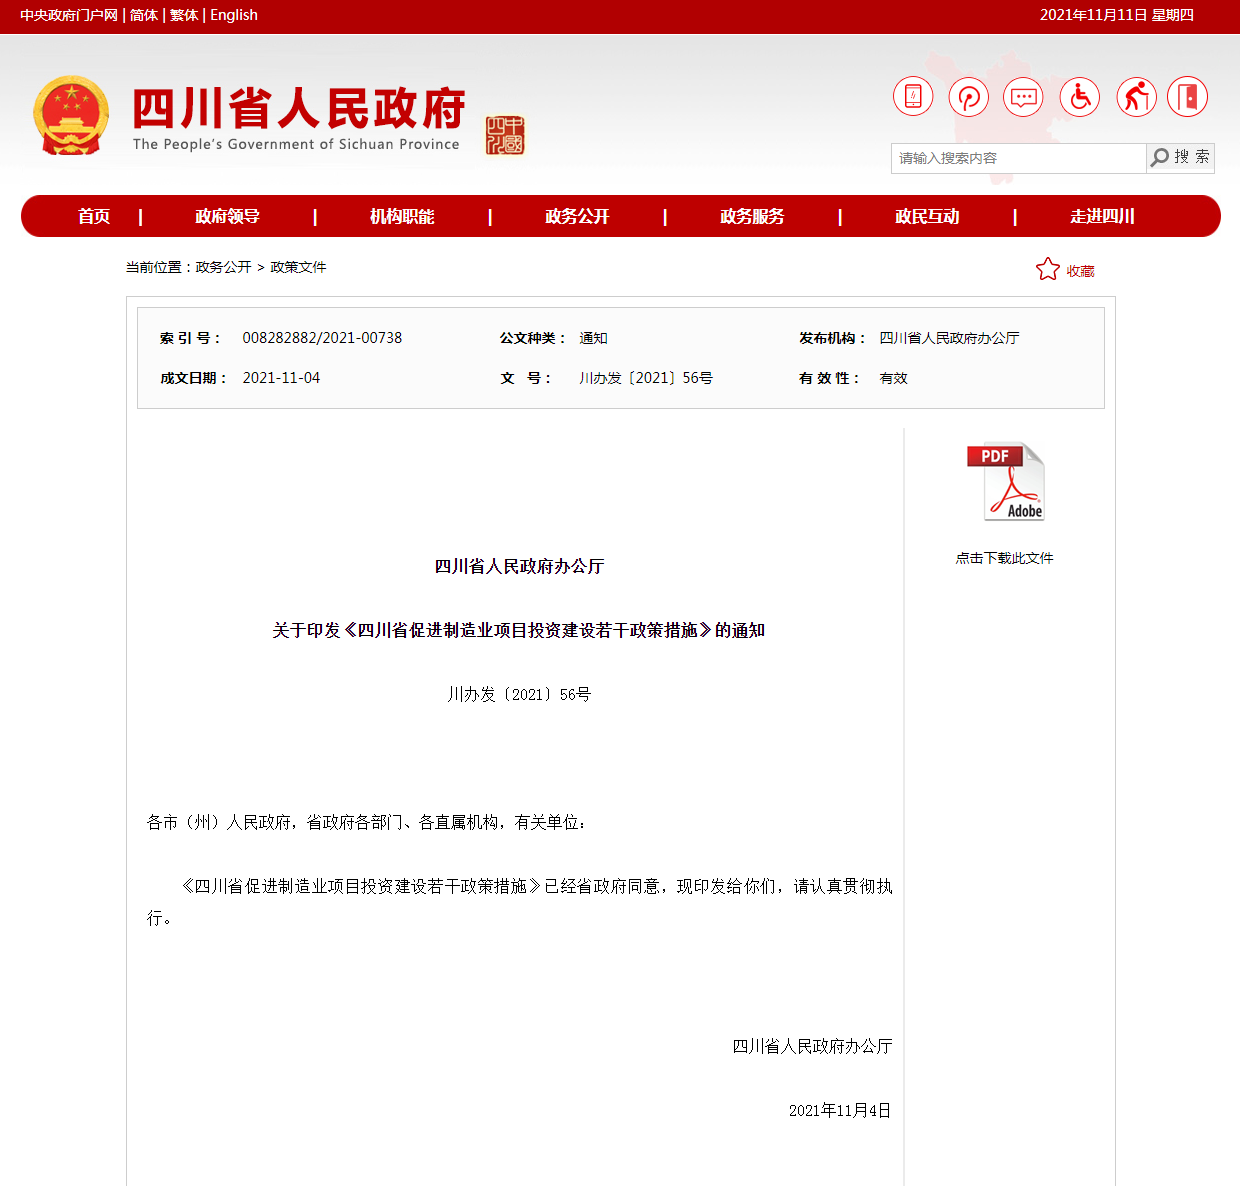The image size is (1240, 1186).
Task: Click the mobile phone version icon
Action: click(912, 97)
